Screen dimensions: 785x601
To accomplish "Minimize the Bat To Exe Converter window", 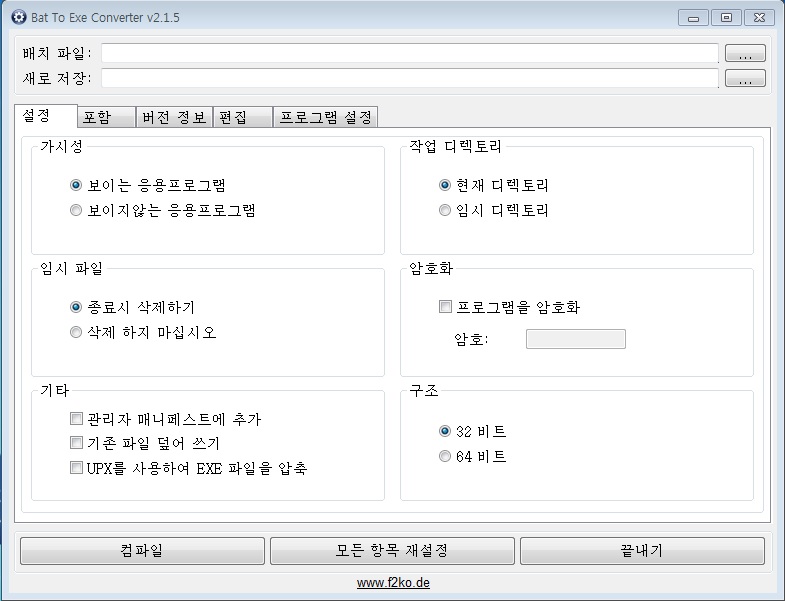I will pos(693,18).
